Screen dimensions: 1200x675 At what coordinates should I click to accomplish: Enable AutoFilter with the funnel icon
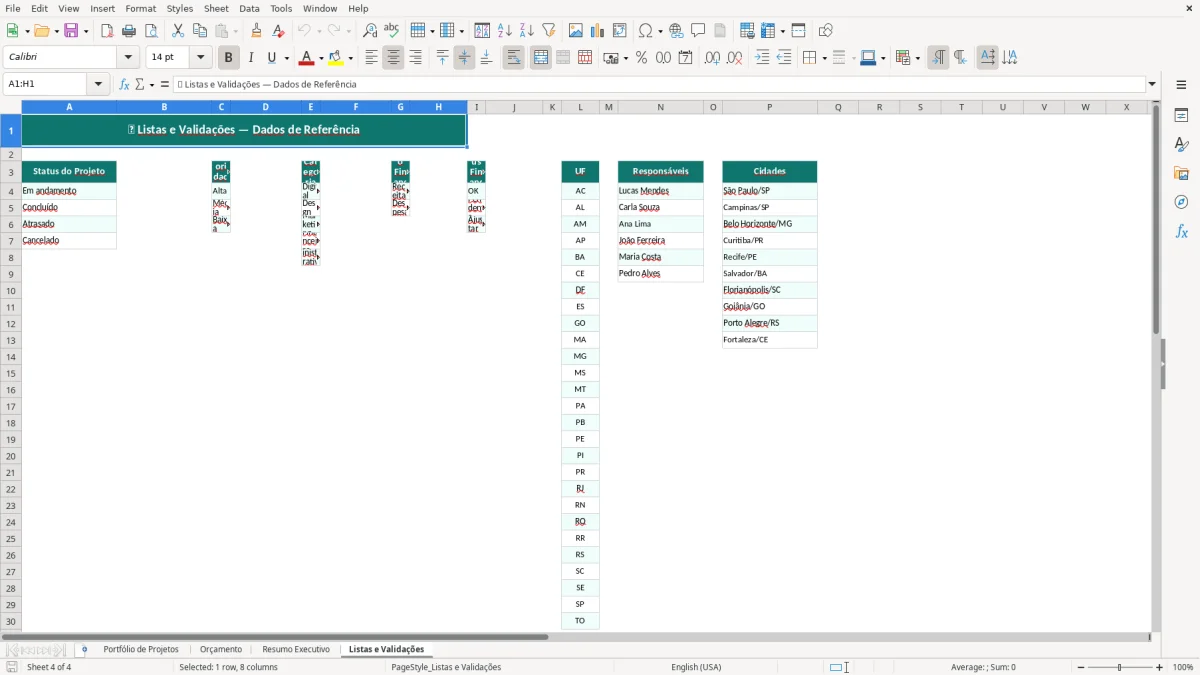[549, 31]
